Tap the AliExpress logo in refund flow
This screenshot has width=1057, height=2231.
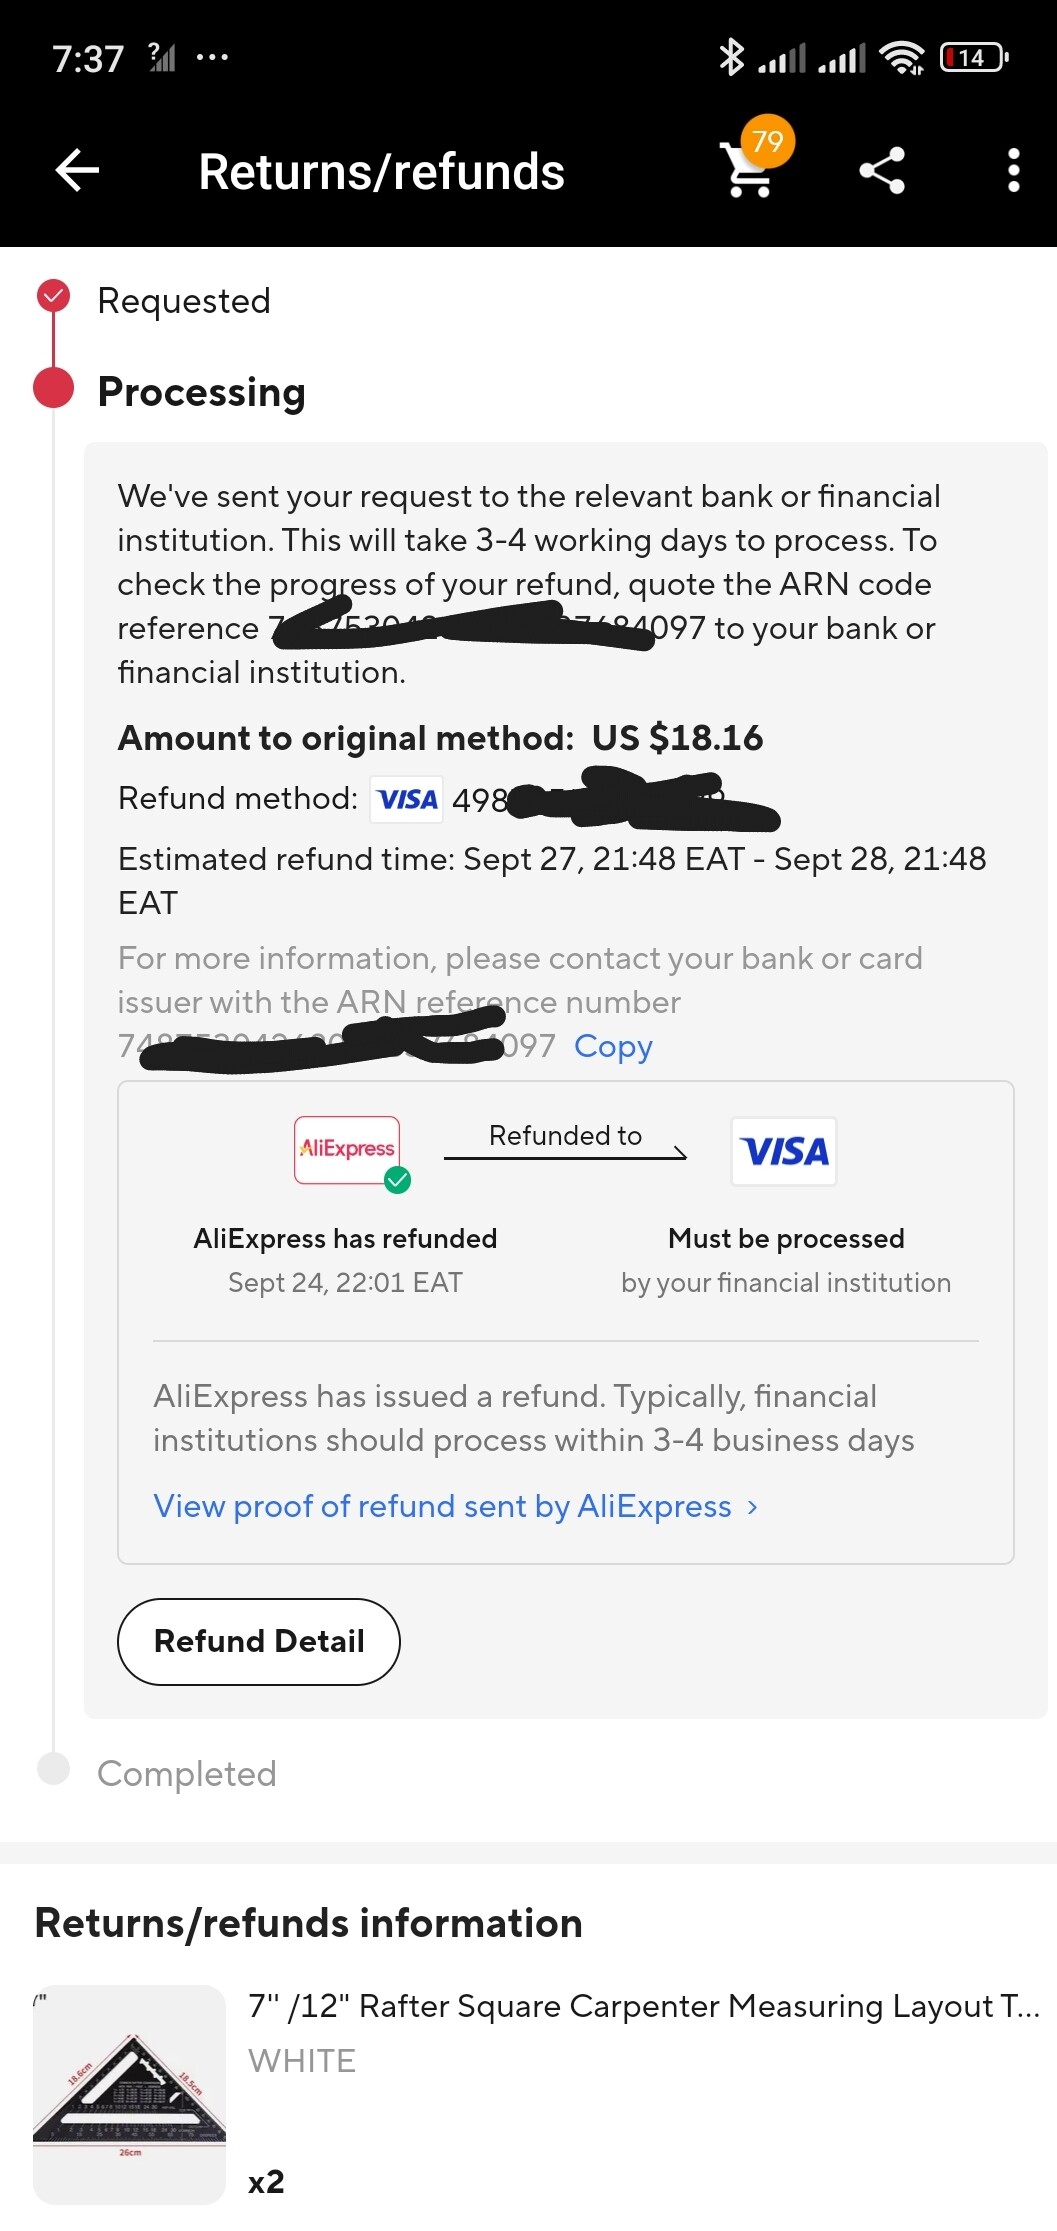tap(347, 1150)
